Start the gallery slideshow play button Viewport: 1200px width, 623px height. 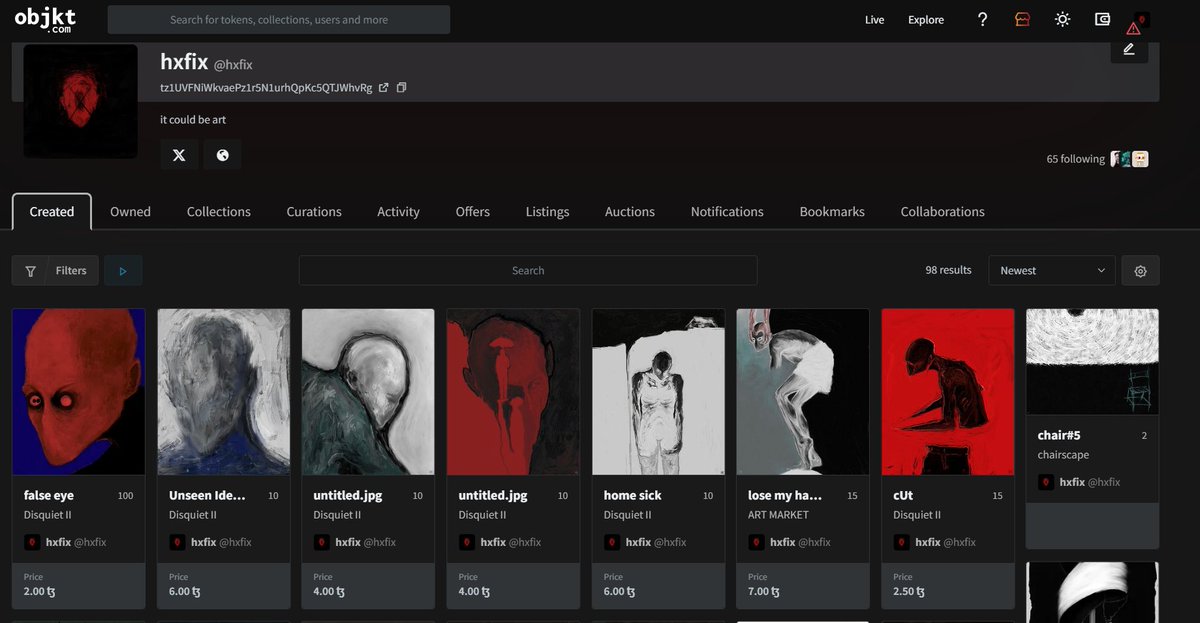122,270
